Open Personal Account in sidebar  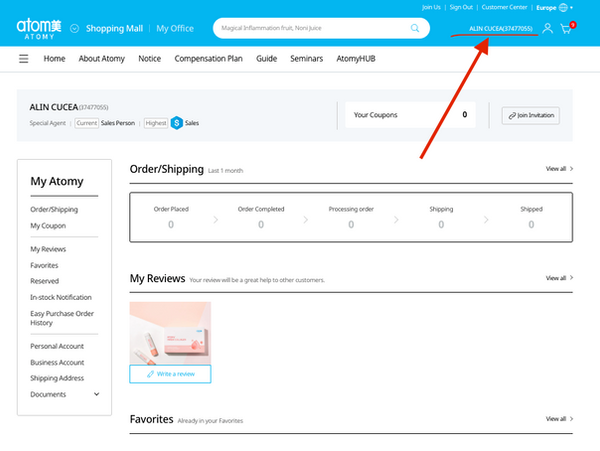pyautogui.click(x=57, y=346)
